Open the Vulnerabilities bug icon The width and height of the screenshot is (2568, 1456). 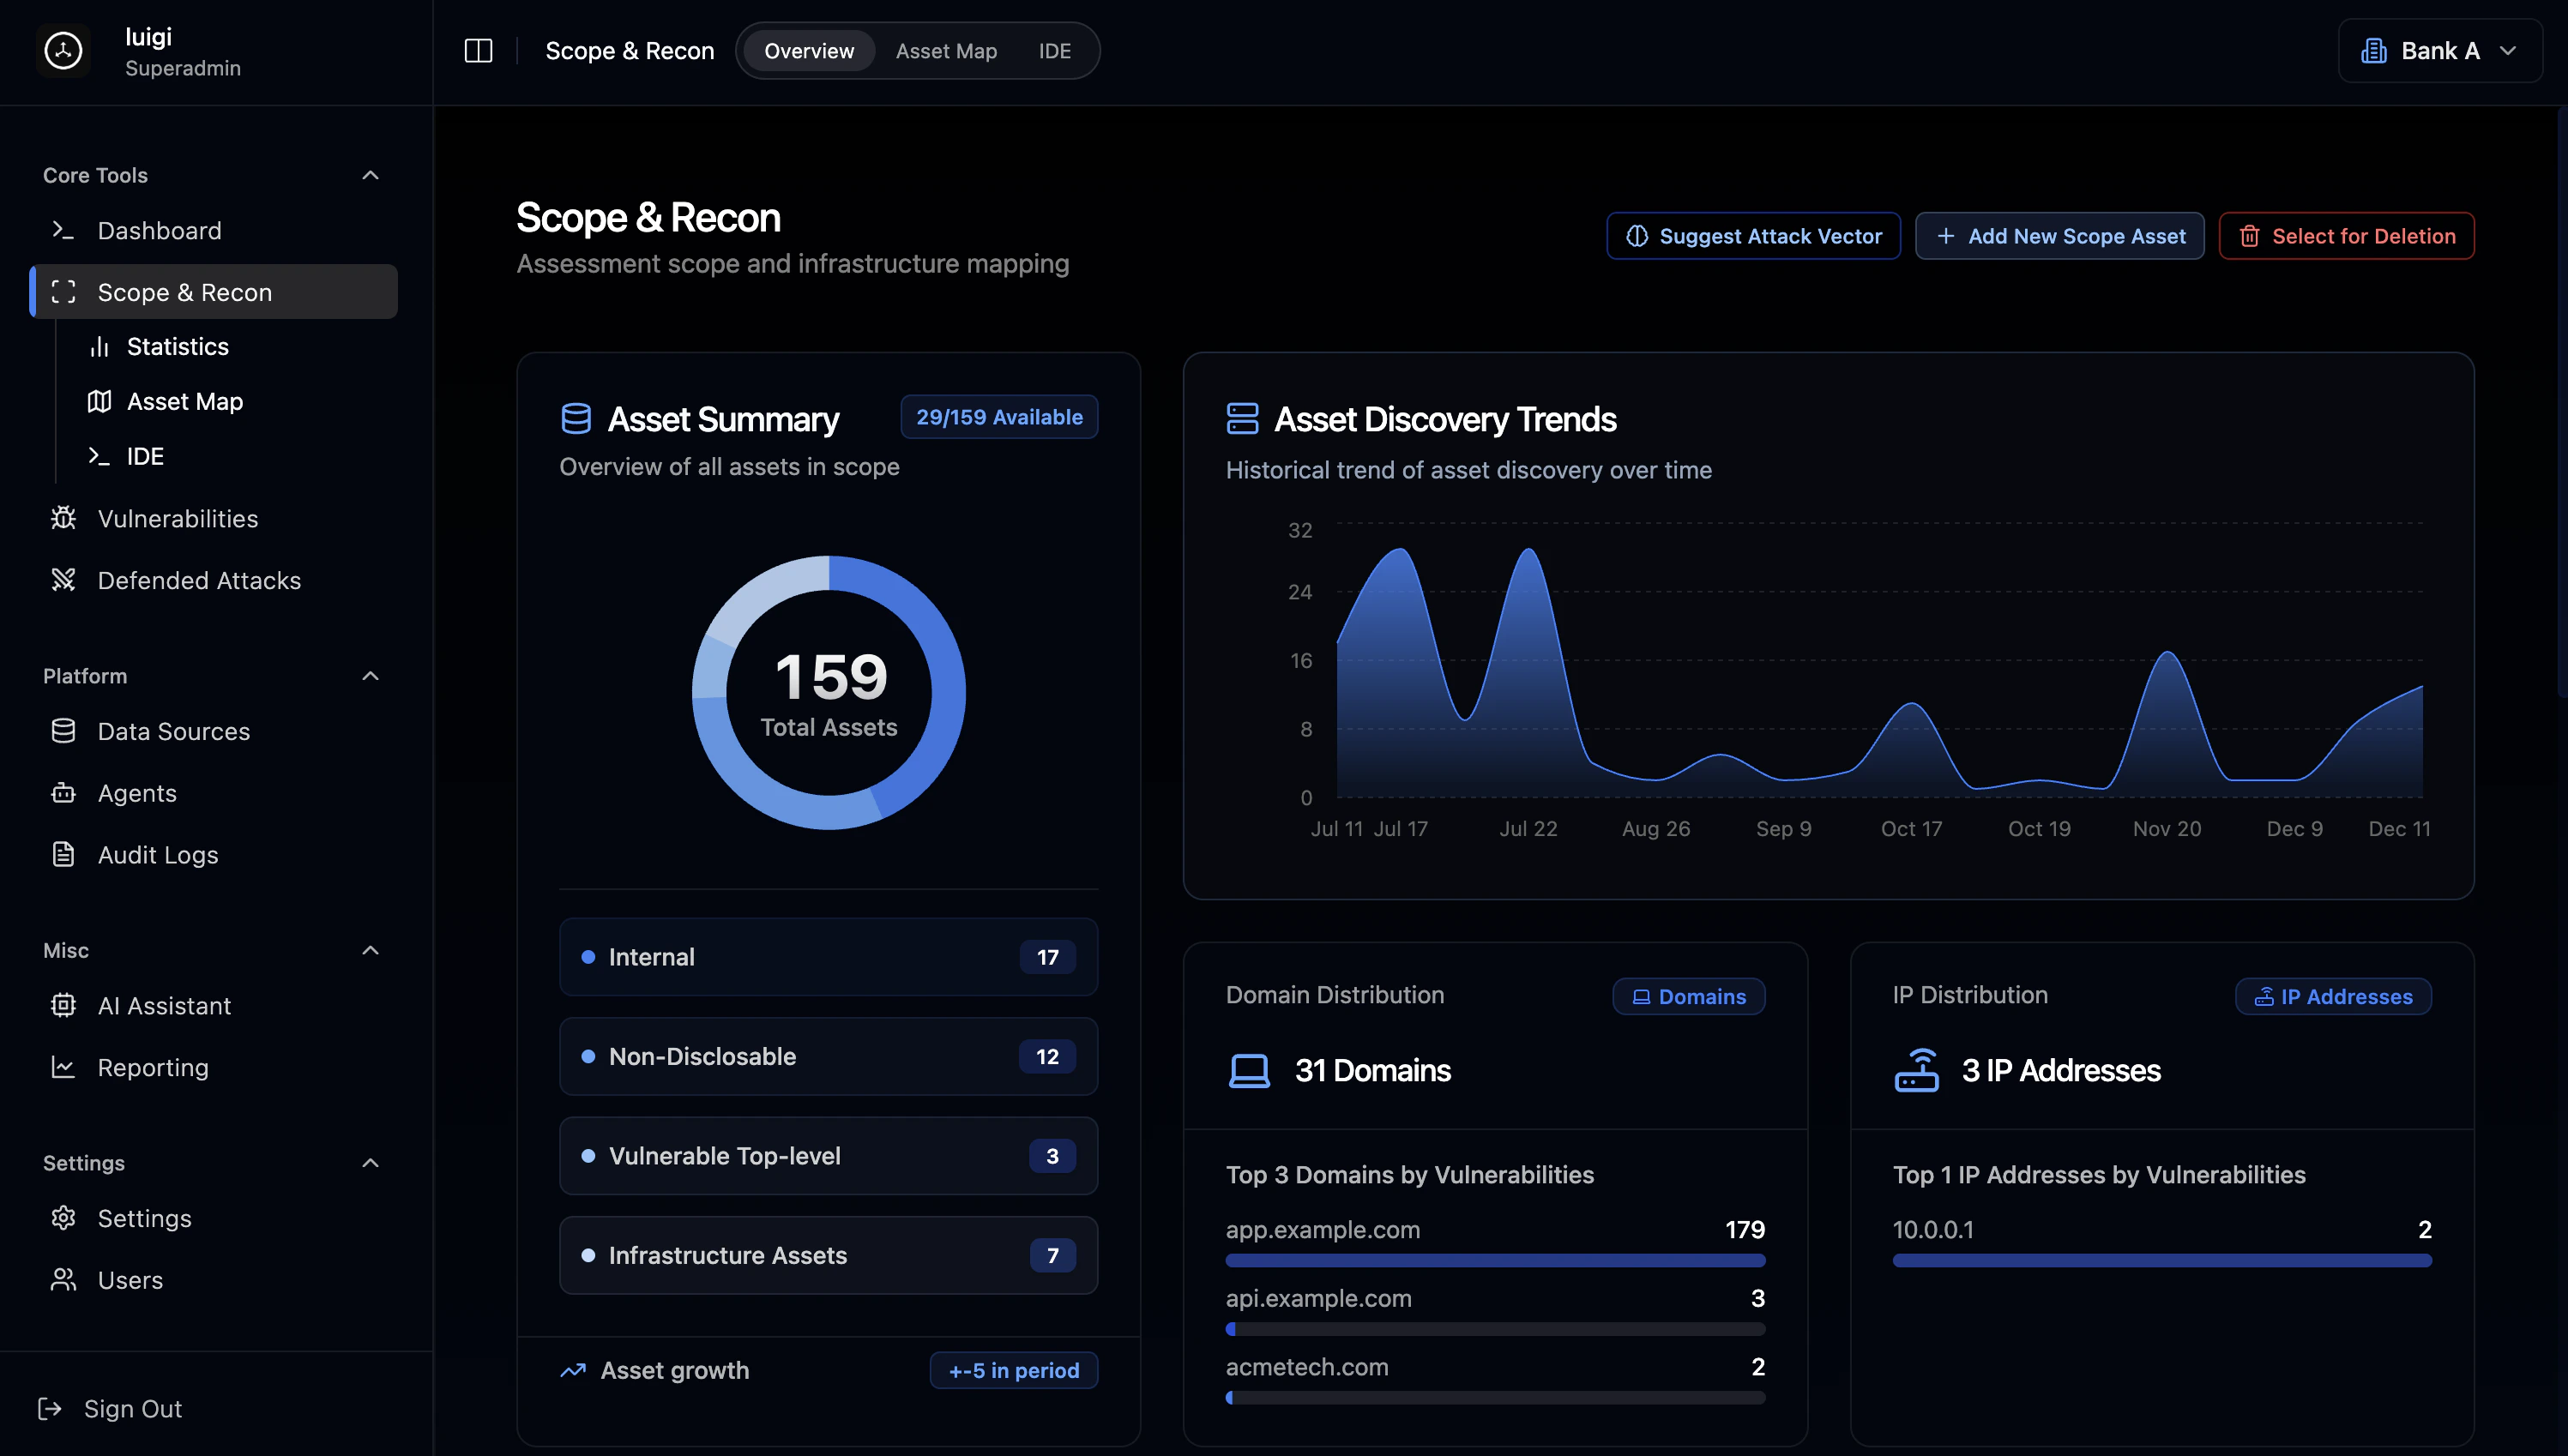(x=63, y=518)
